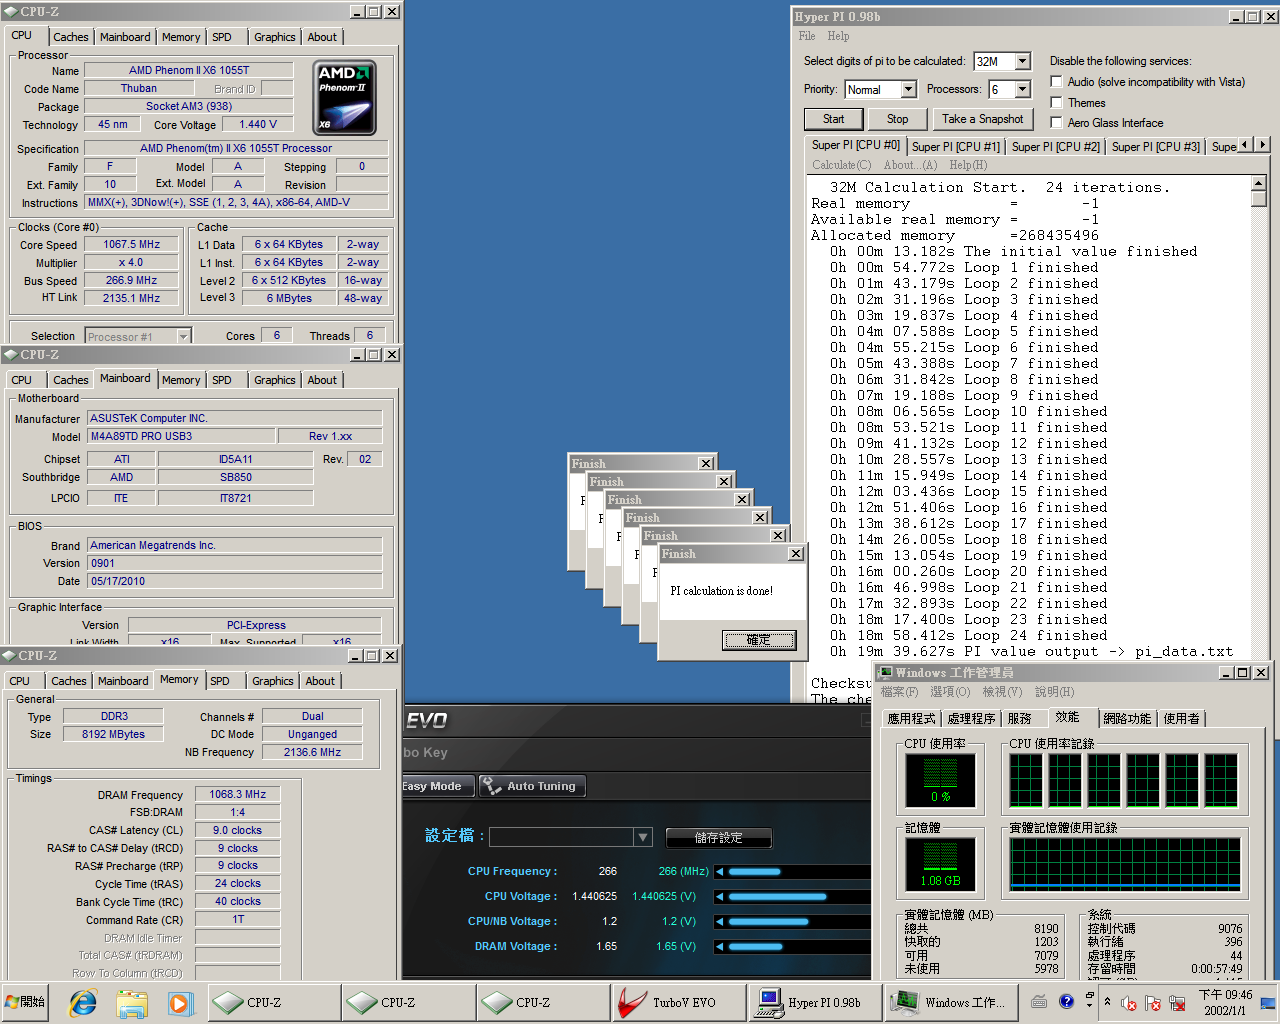Click the show desktop button by the clock
Image resolution: width=1280 pixels, height=1024 pixels.
point(1269,1003)
